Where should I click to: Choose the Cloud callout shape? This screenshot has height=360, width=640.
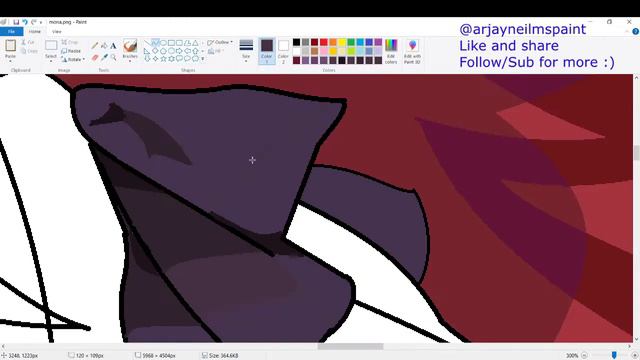click(196, 59)
